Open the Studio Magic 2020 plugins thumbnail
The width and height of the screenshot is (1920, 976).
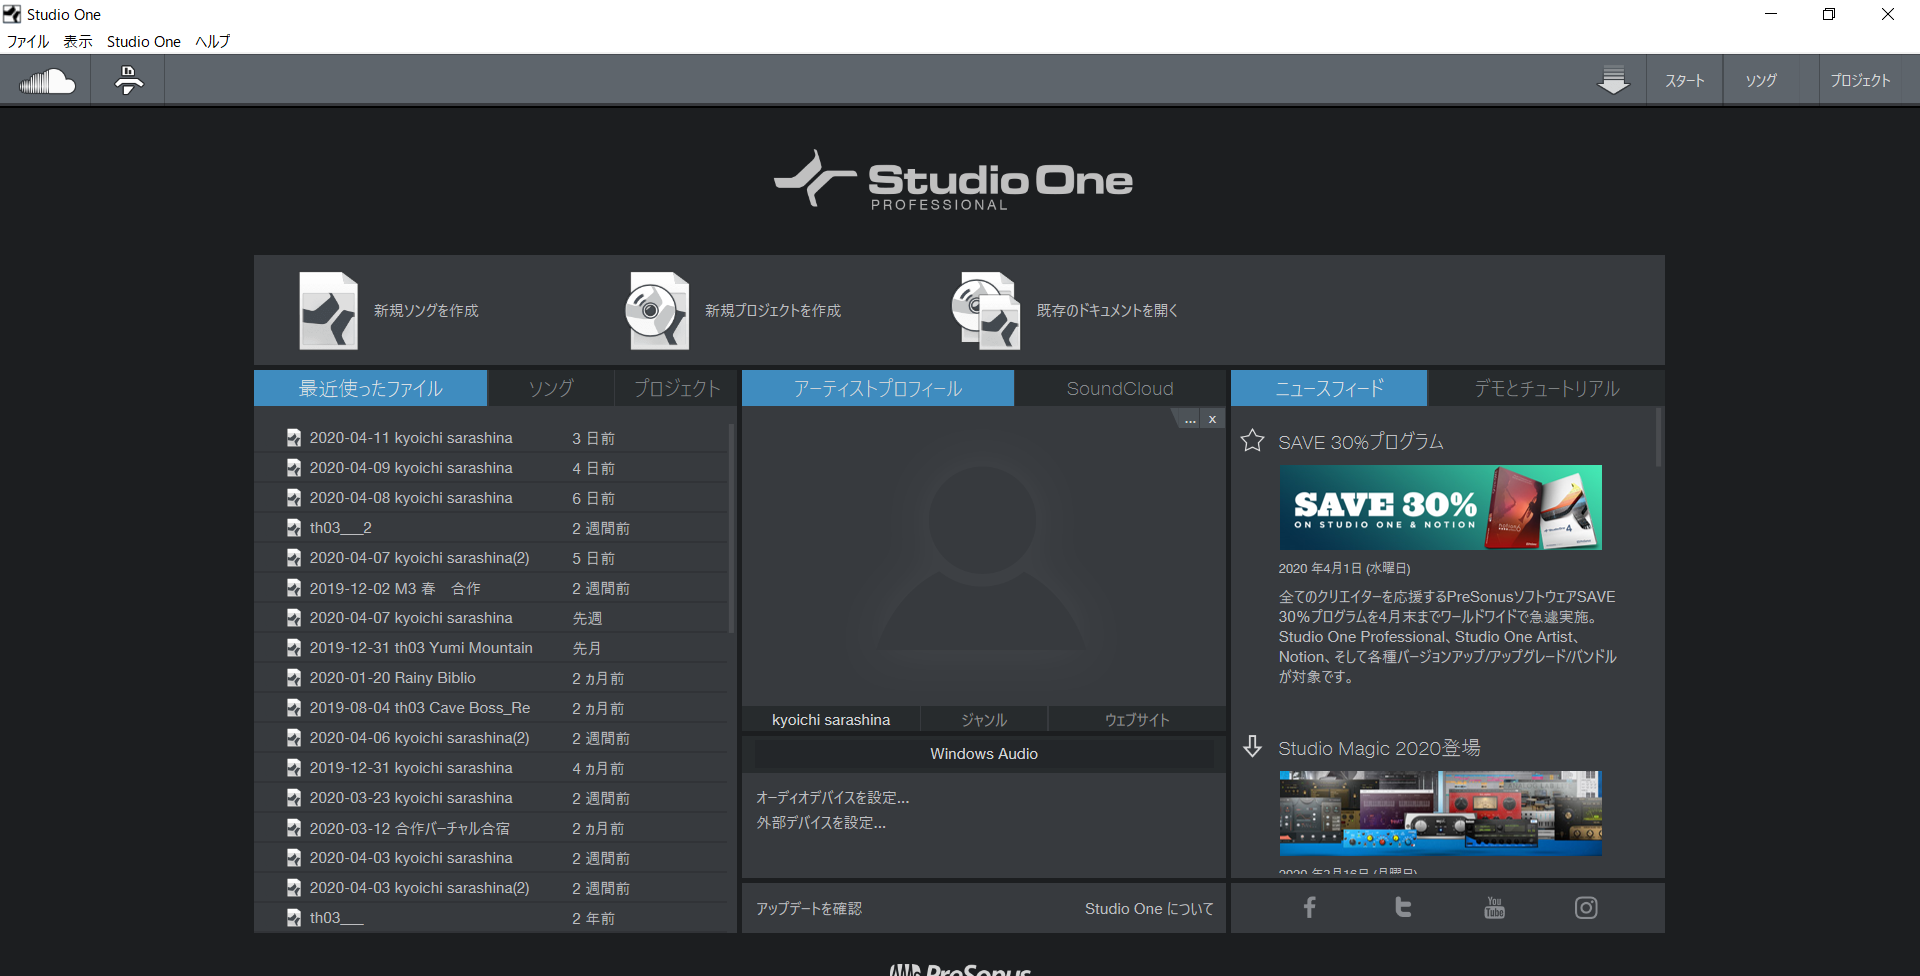coord(1440,813)
